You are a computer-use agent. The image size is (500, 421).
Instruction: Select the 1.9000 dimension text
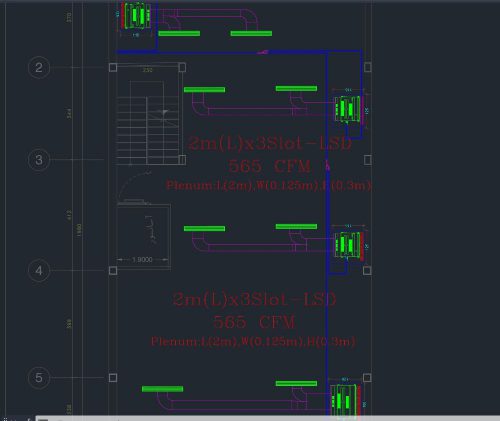pos(142,259)
